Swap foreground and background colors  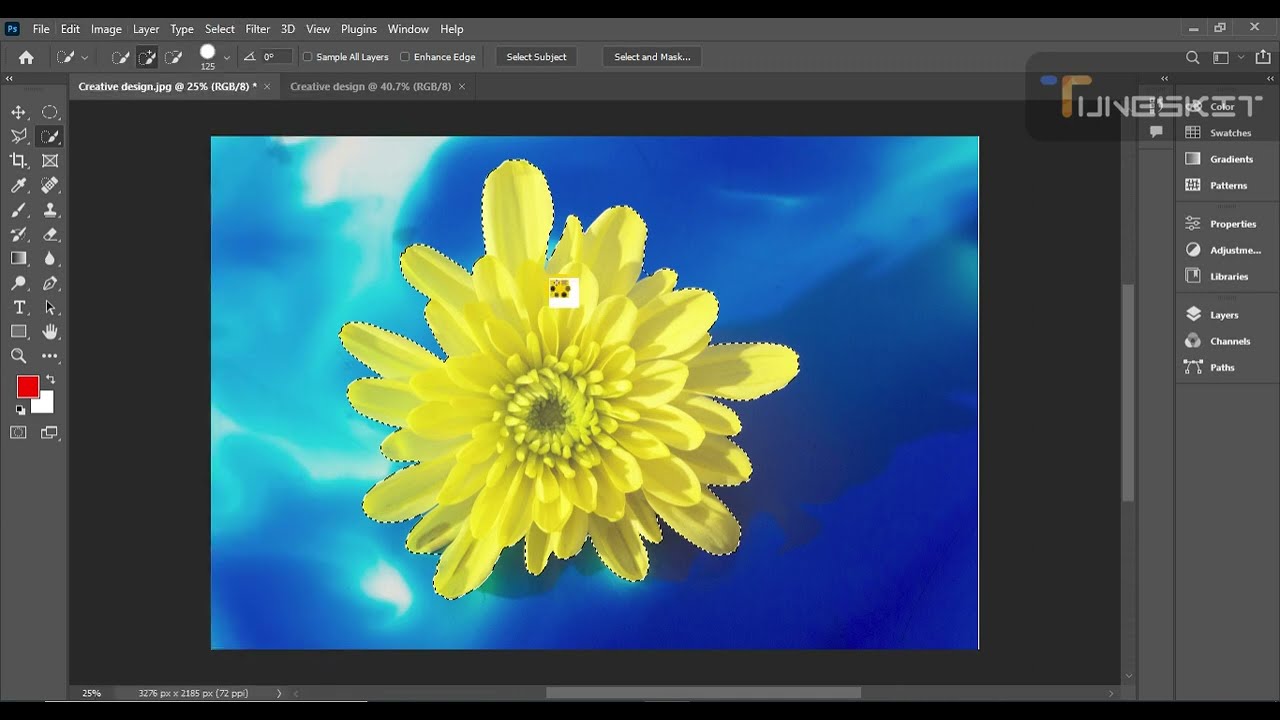50,380
